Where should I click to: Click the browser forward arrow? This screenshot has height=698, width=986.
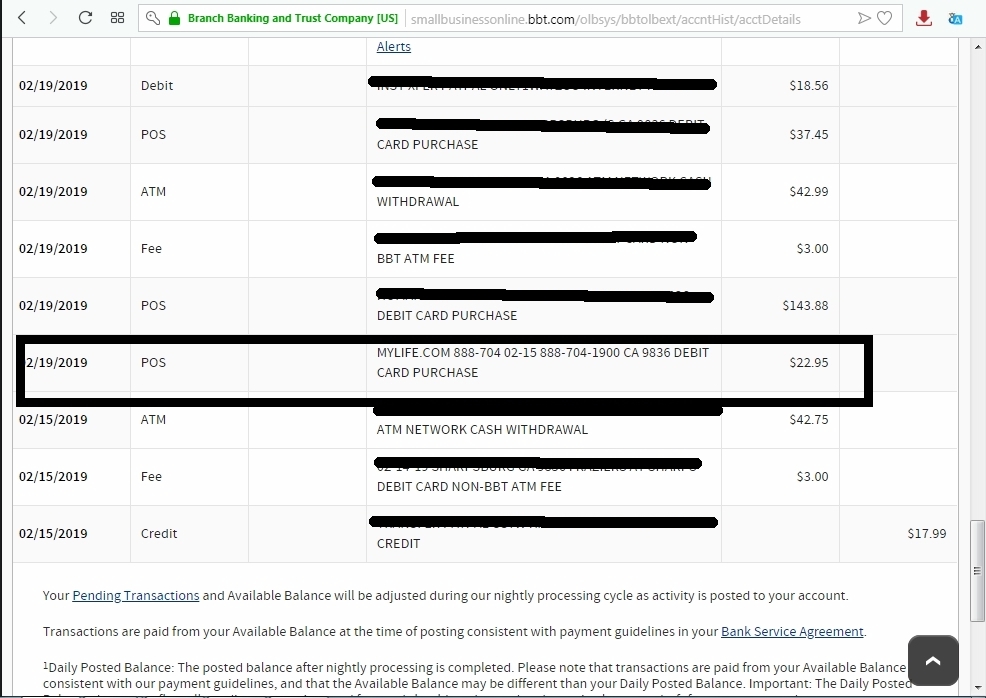tap(53, 18)
